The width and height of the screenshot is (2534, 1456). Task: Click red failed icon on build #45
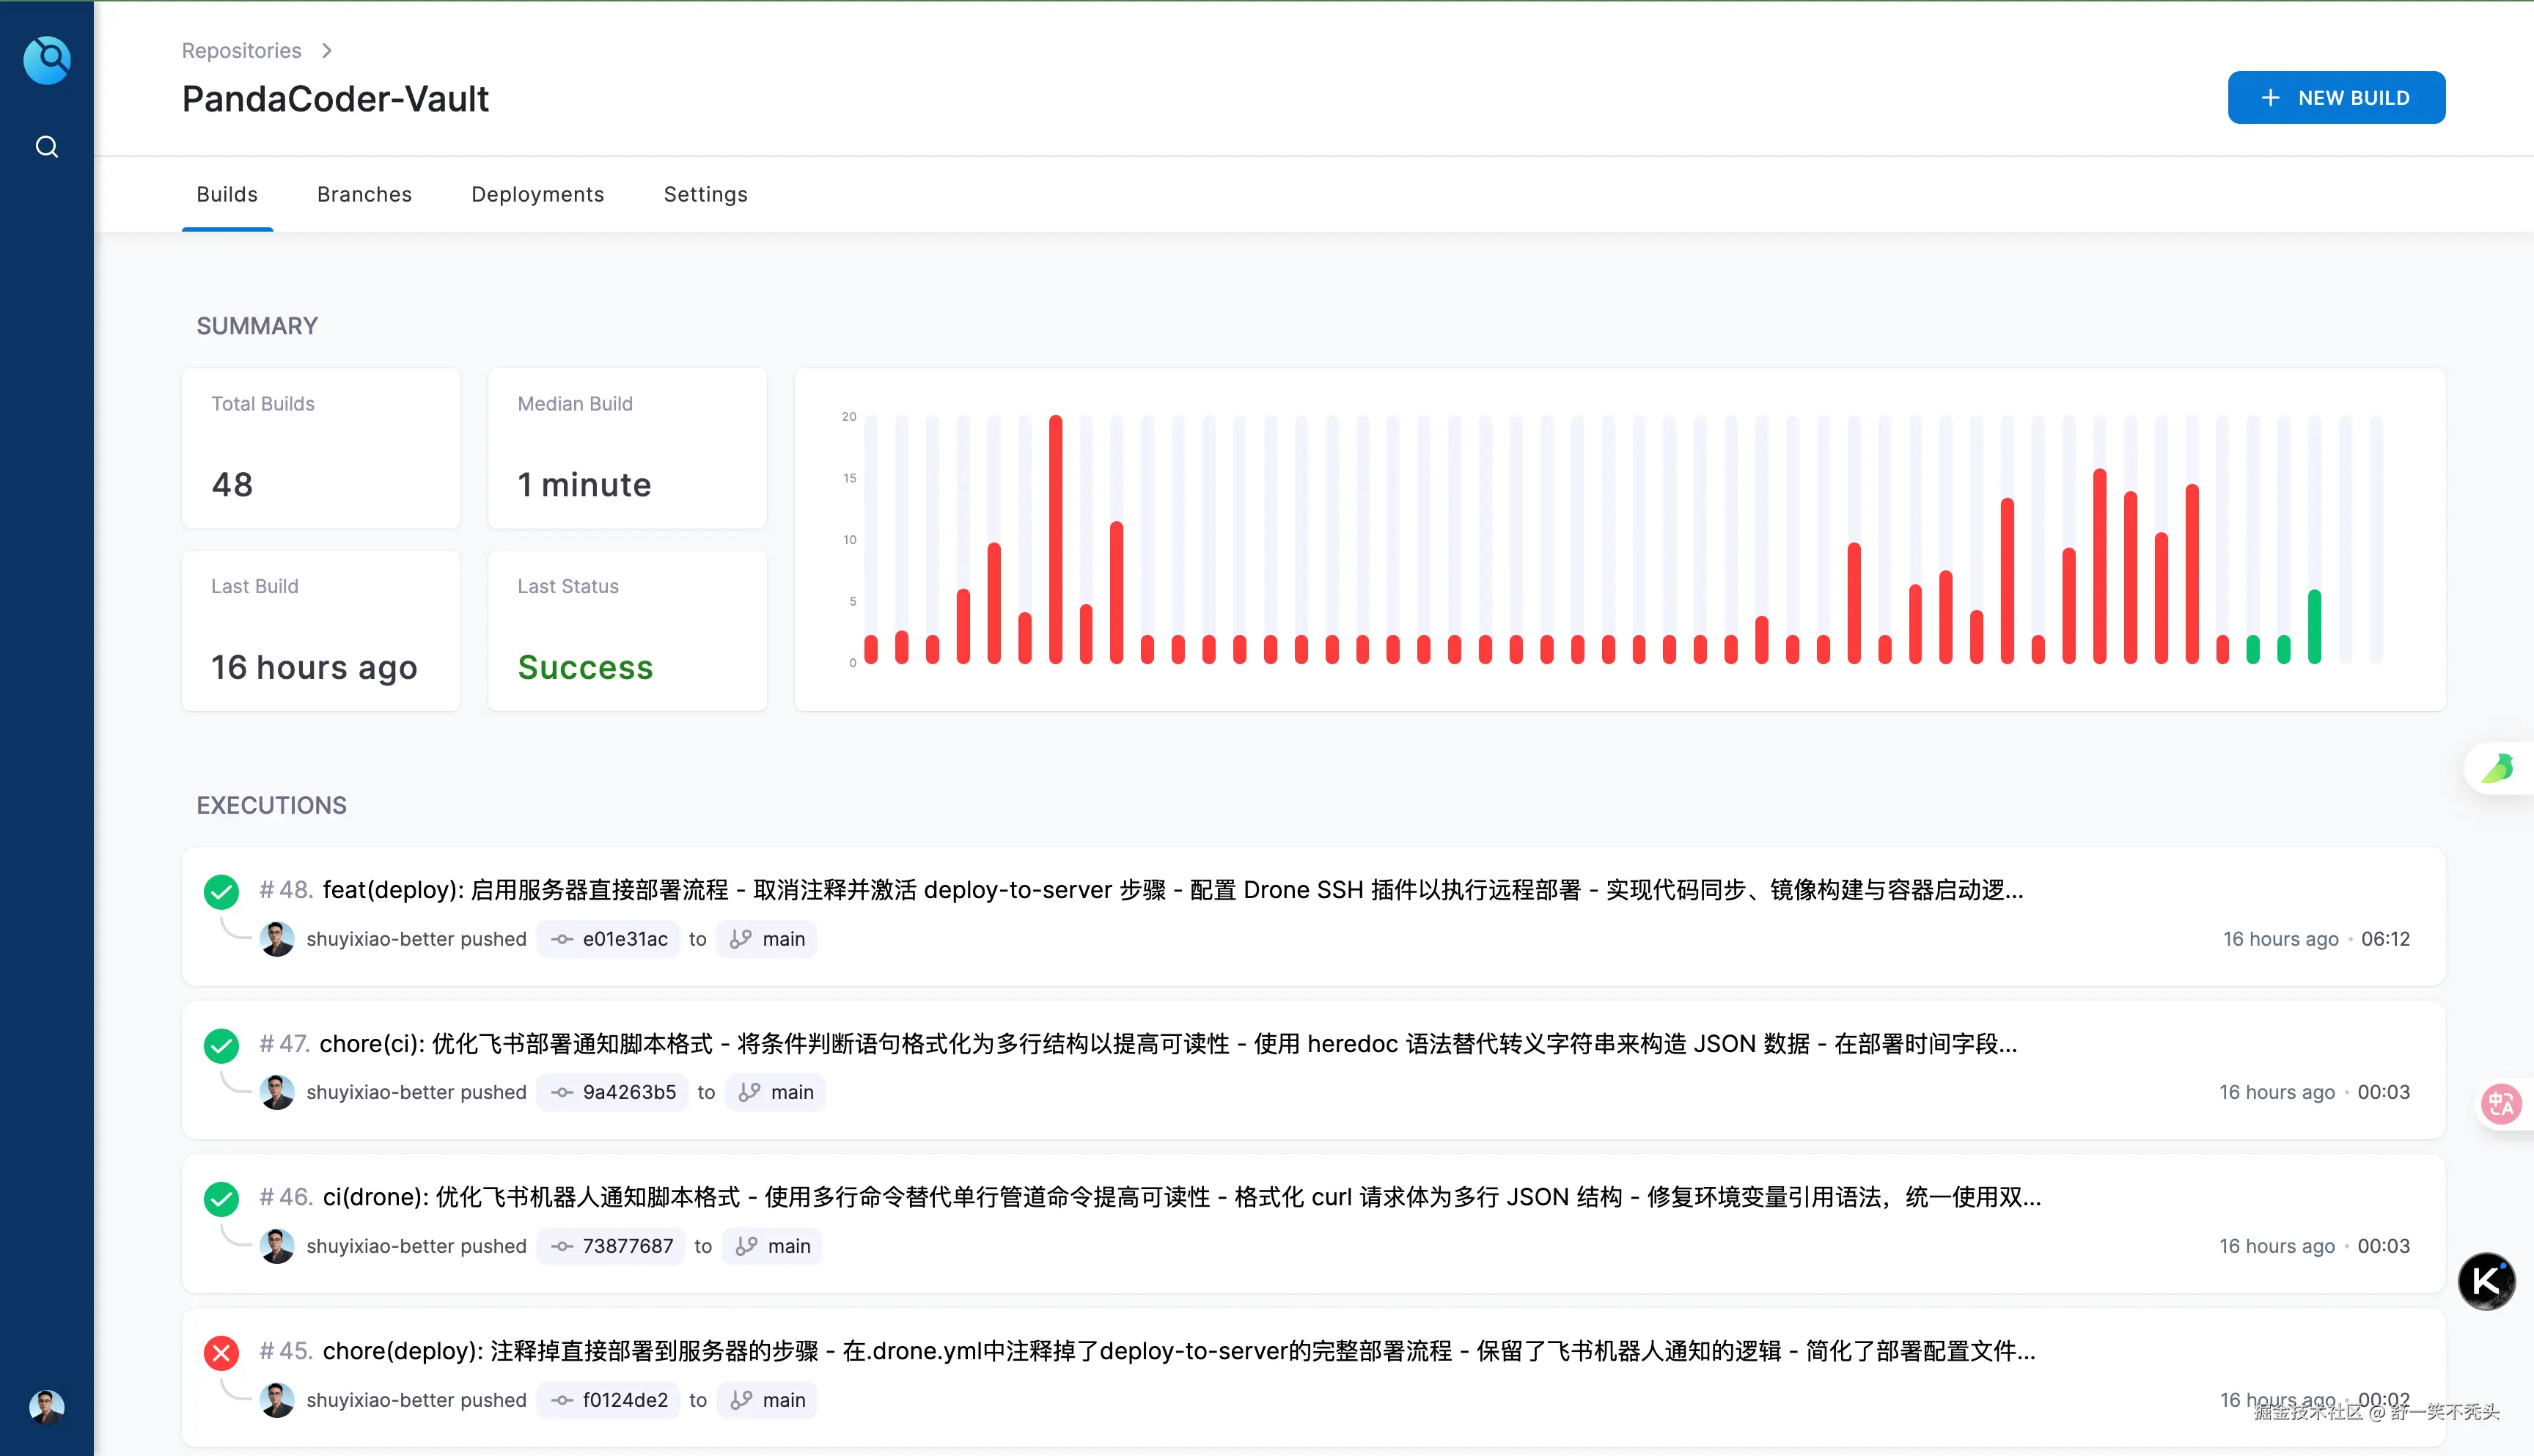[221, 1353]
